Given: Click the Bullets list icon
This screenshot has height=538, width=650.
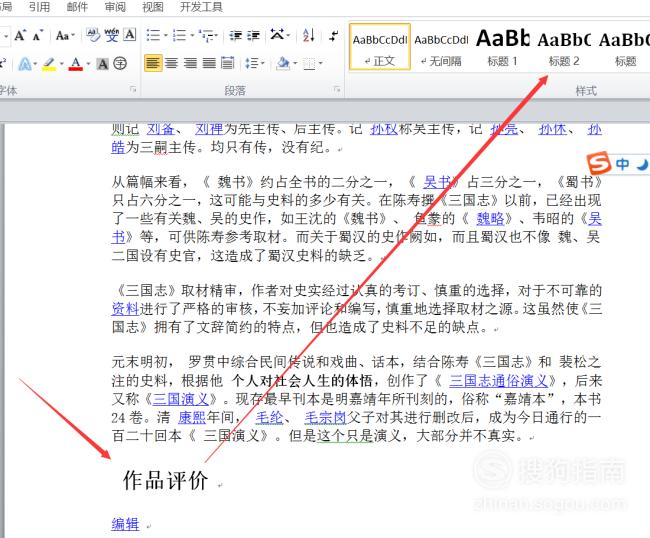Looking at the screenshot, I should 153,35.
